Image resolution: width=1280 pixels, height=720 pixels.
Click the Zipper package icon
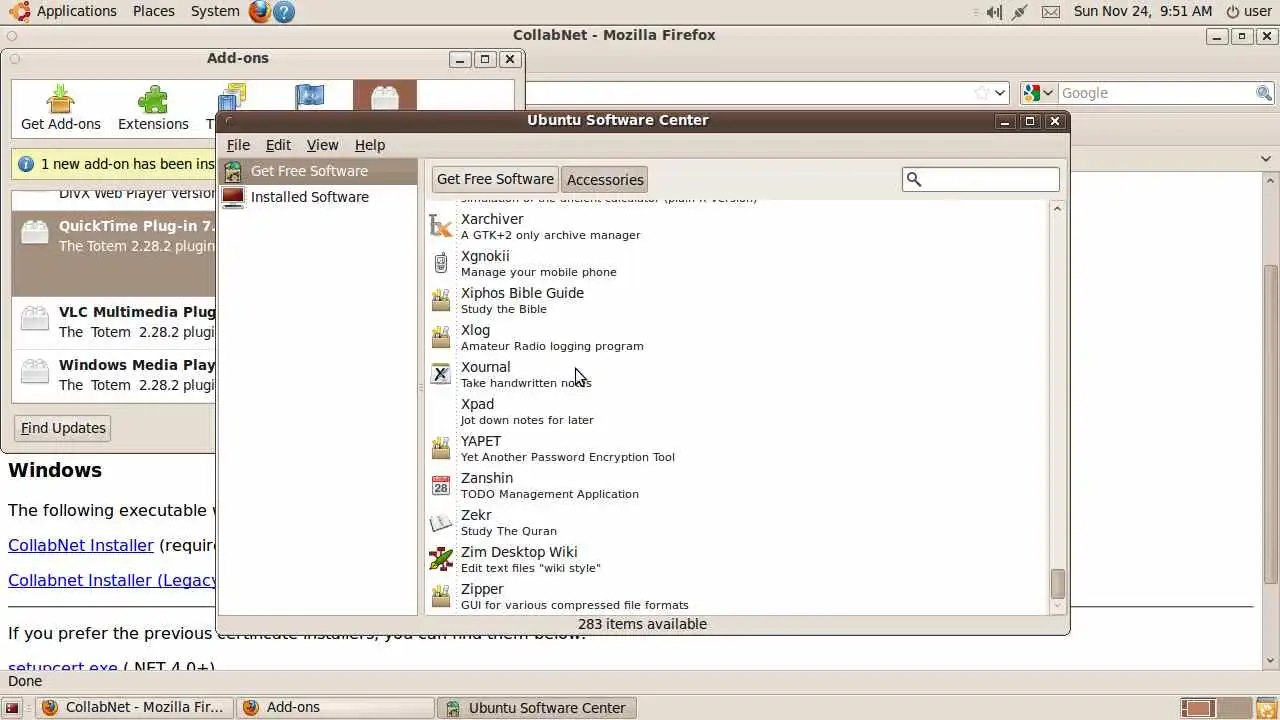[440, 597]
